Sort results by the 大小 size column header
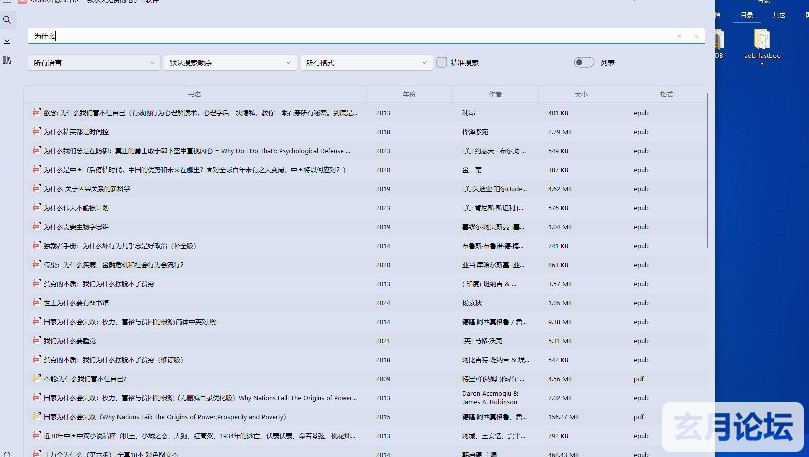Viewport: 809px width, 457px height. pos(581,94)
